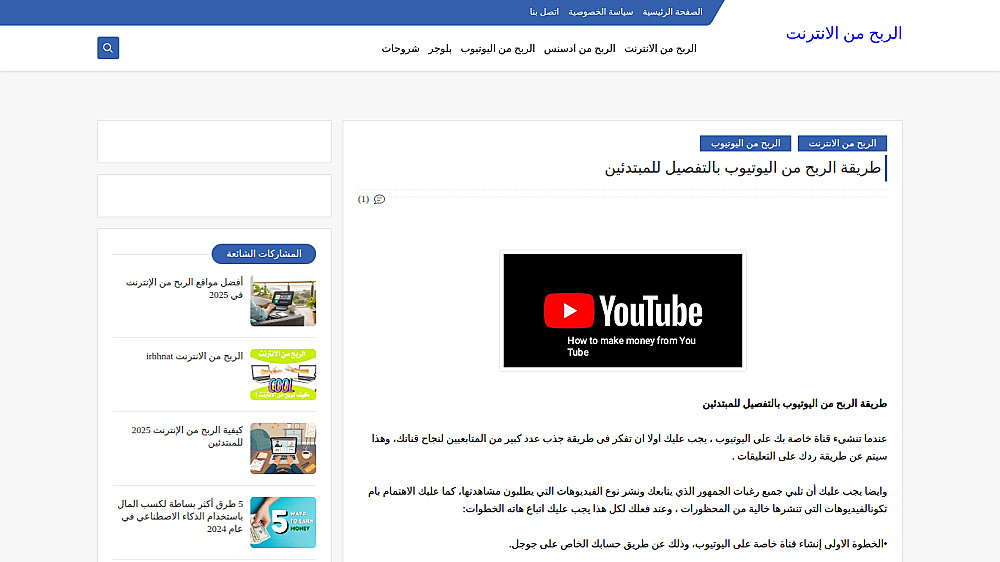Viewport: 1000px width, 562px height.
Task: Select شروحات menu item
Action: [401, 49]
